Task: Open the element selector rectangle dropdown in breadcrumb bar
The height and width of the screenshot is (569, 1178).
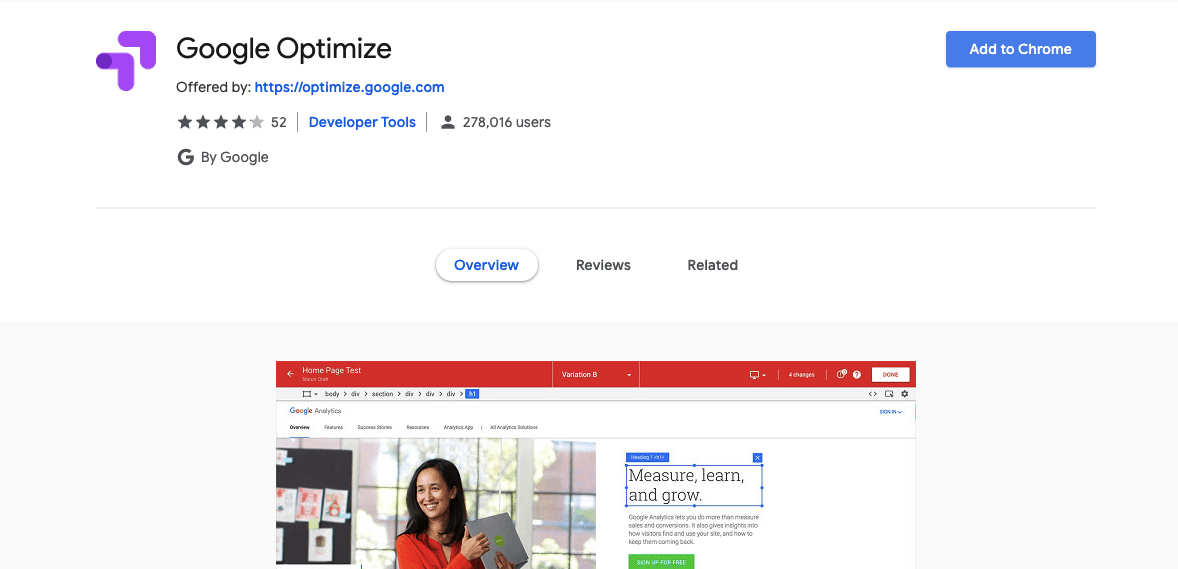Action: coord(310,394)
